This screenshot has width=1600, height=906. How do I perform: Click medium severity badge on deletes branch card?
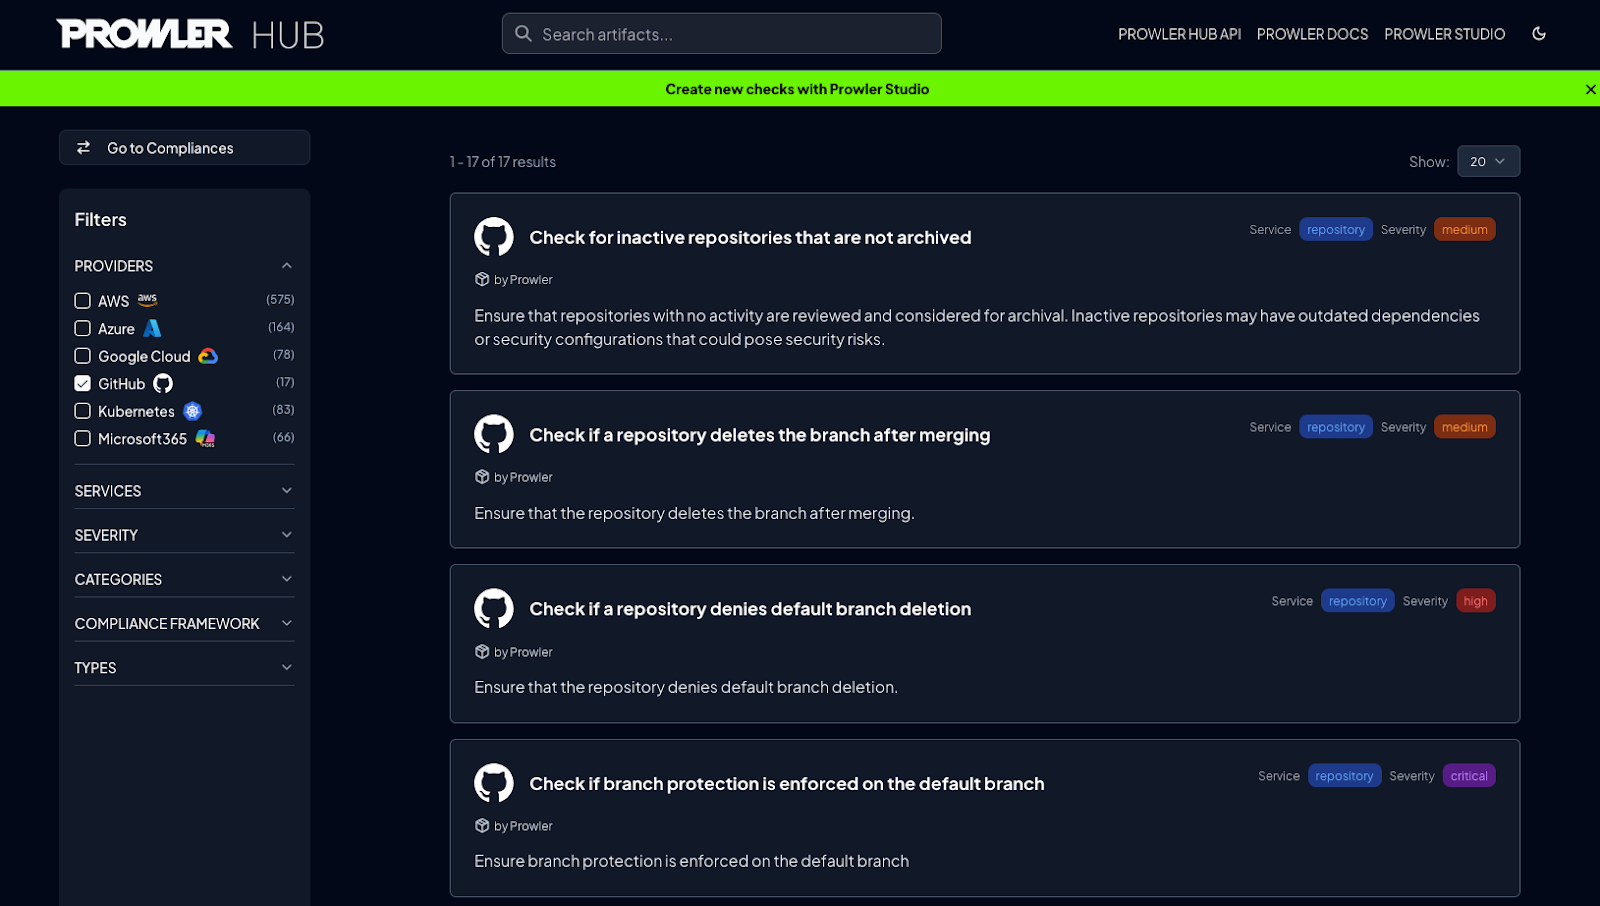click(1464, 427)
